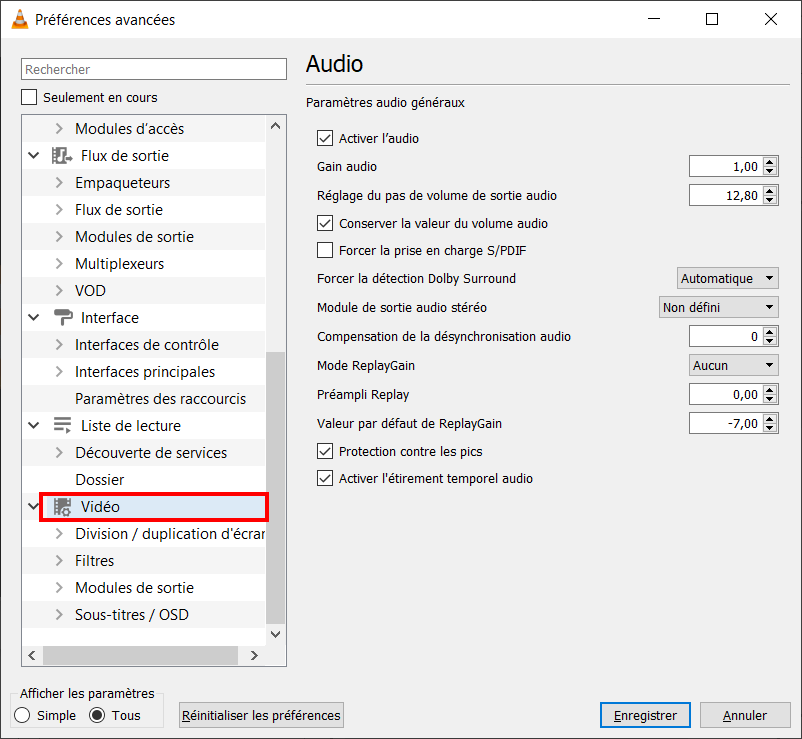Viewport: 802px width, 739px height.
Task: Click the Interface paint roller icon
Action: pos(63,318)
